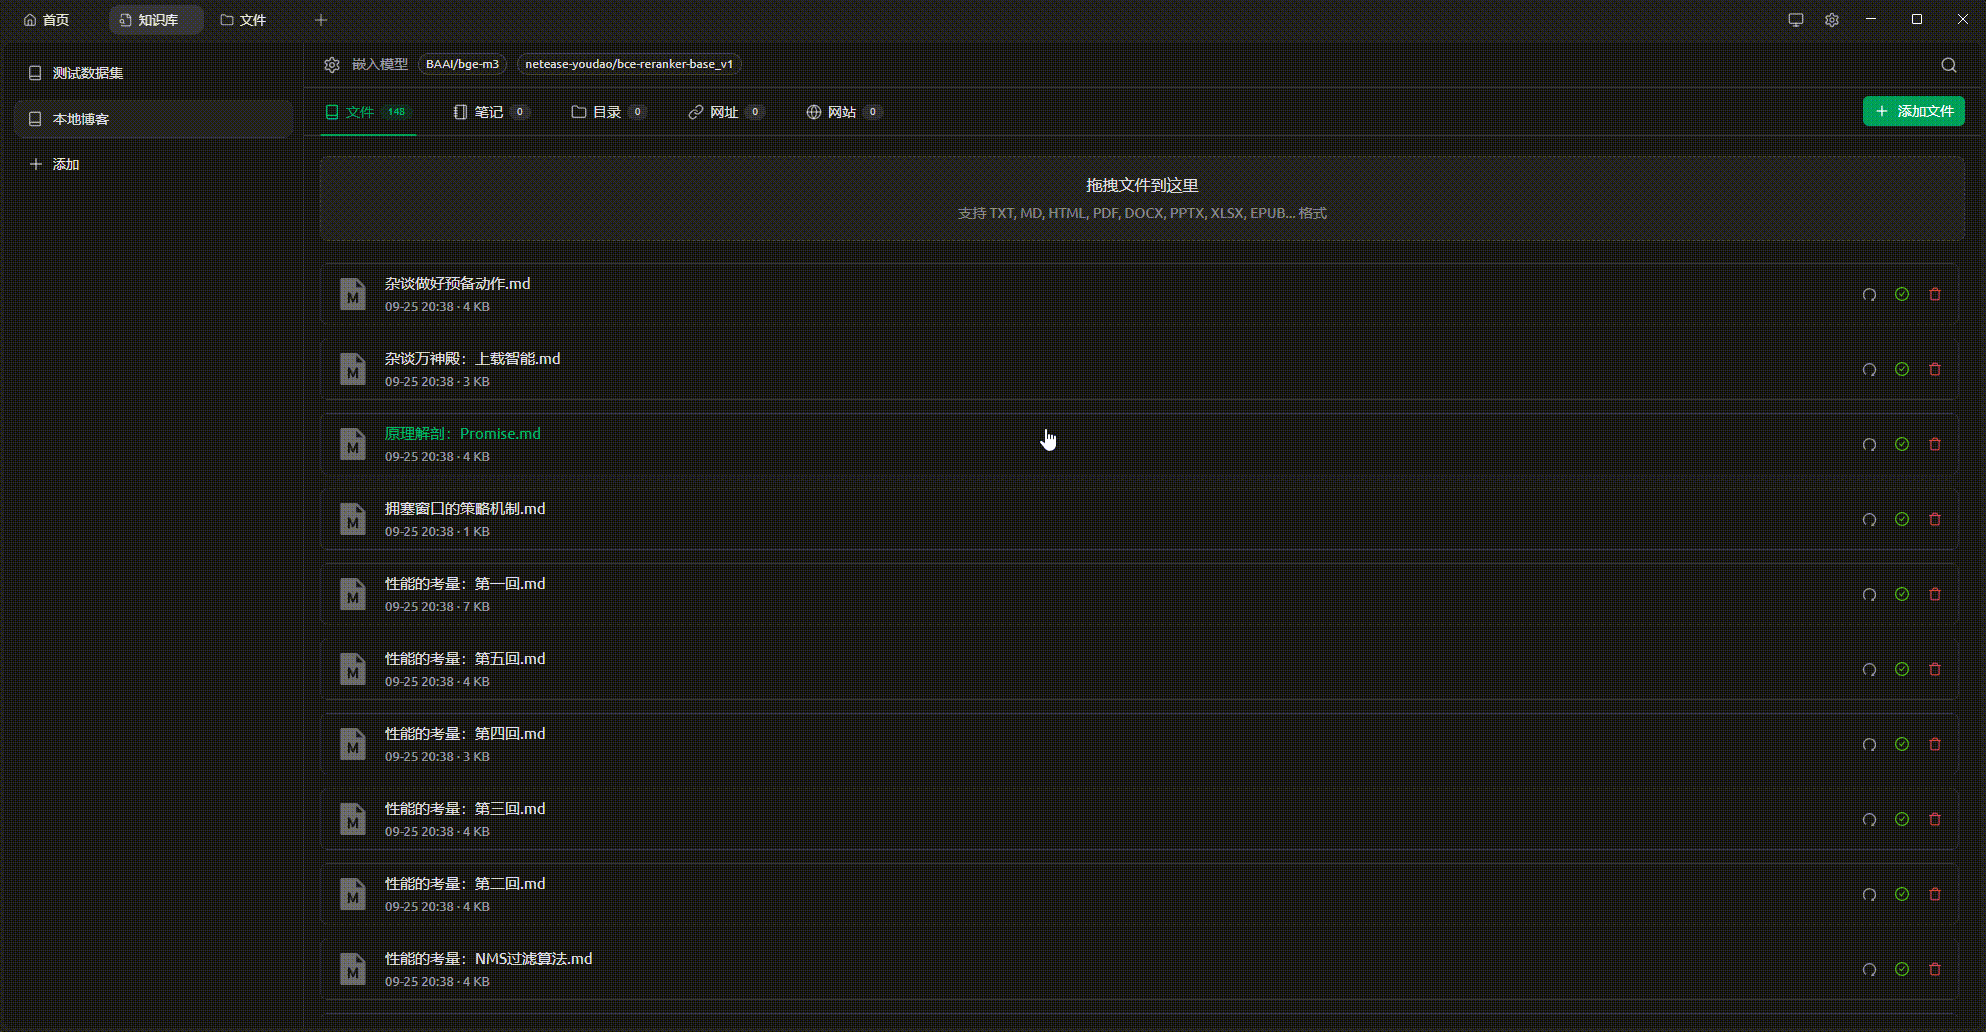Refresh 性能的考量:第一回.md embedding

(1868, 595)
